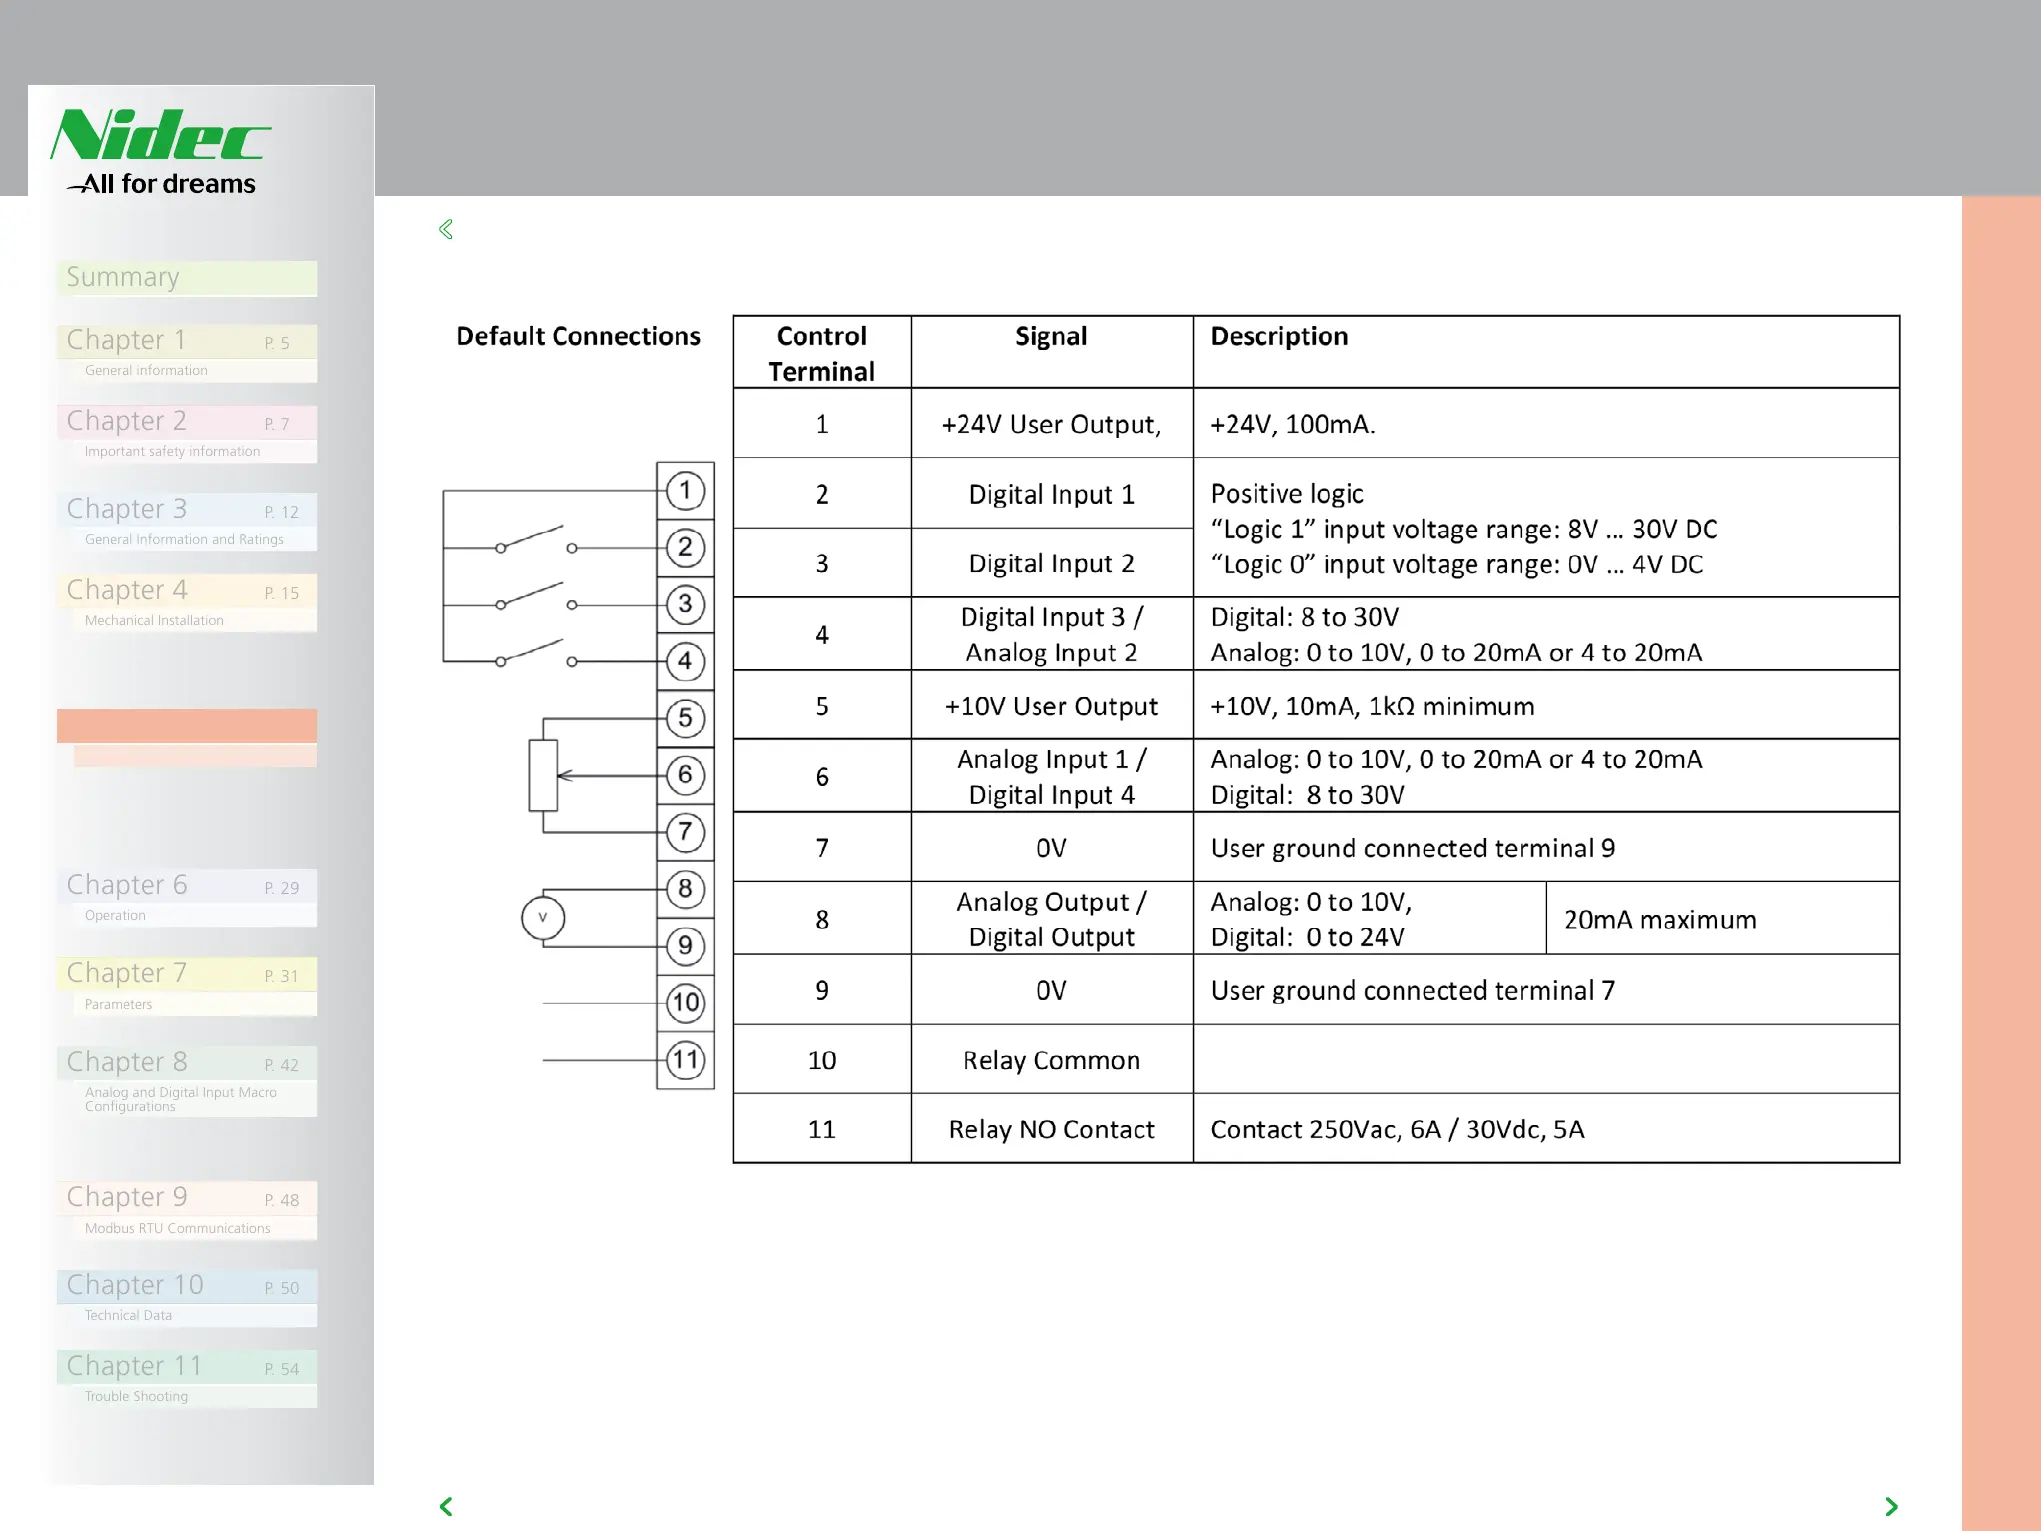Click 'Analog Input 1 / Digital Input 4' cell
Viewport: 2041px width, 1531px height.
[1052, 777]
